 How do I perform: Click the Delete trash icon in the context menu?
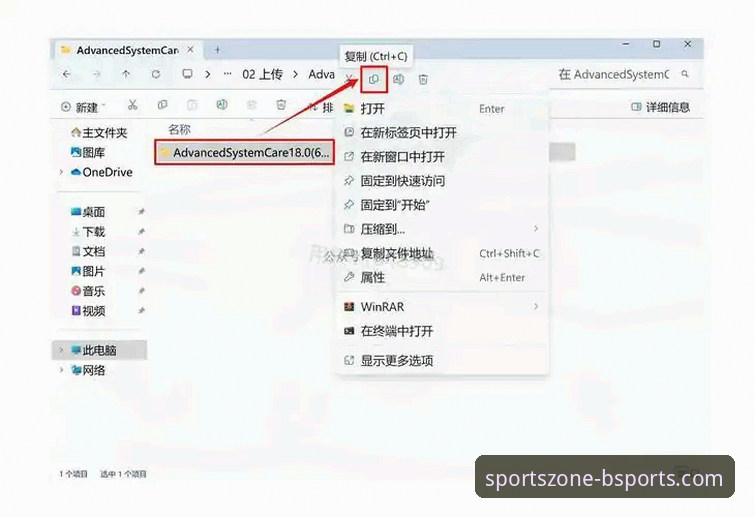click(x=423, y=79)
